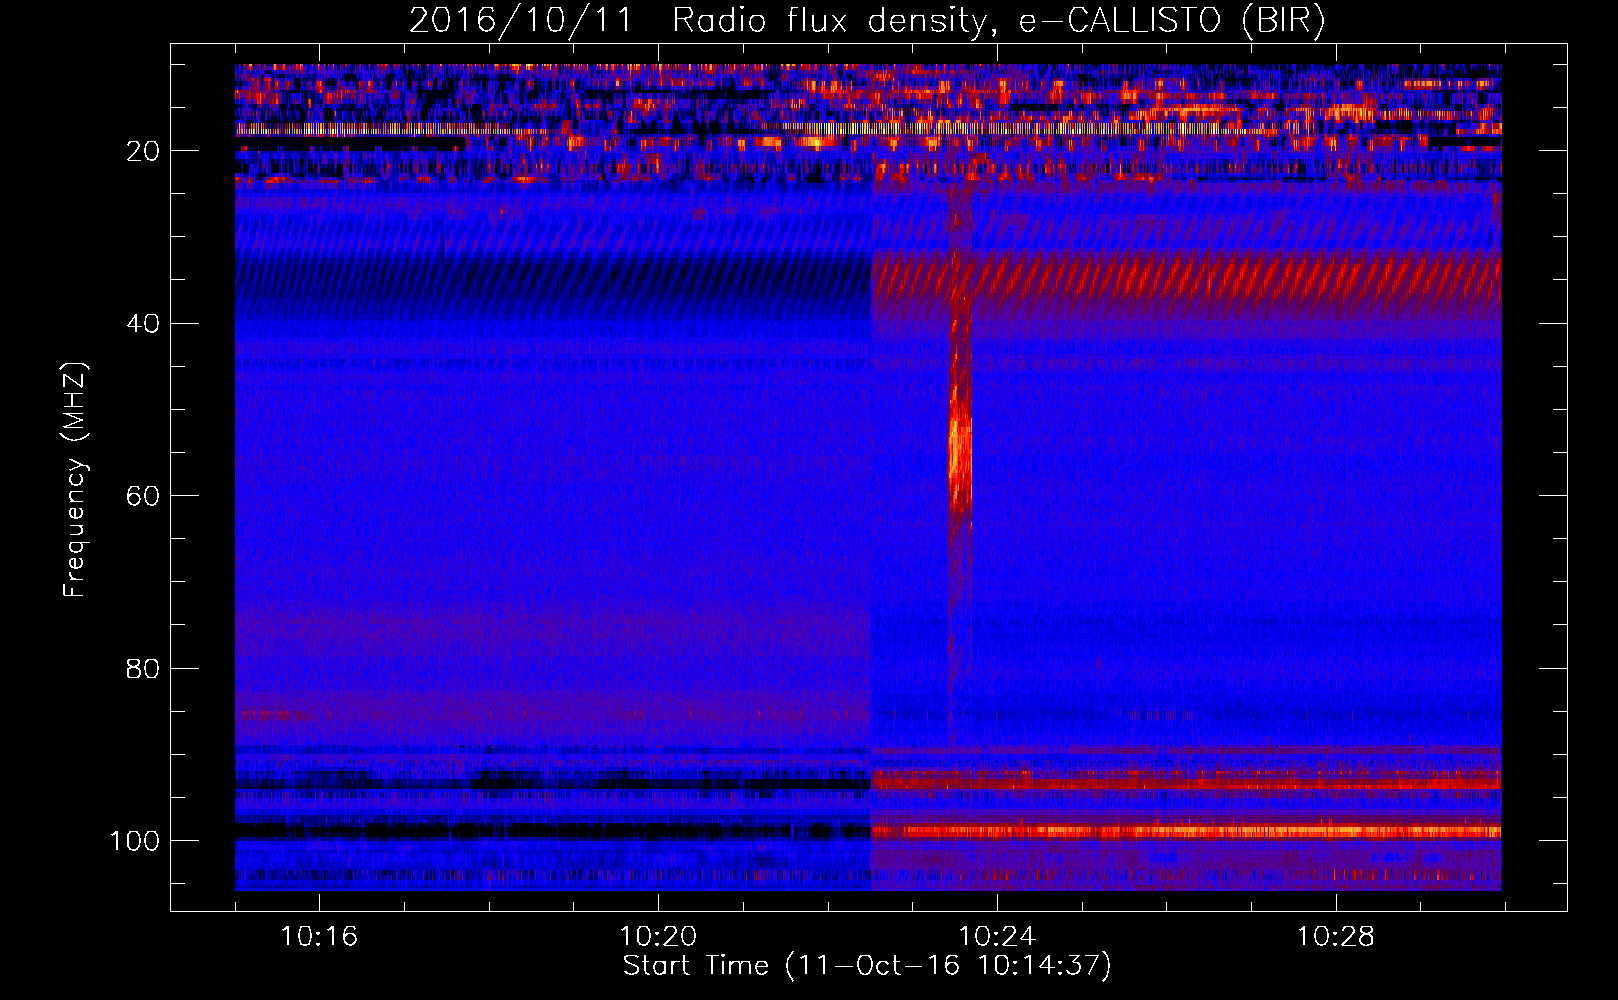1618x1000 pixels.
Task: Click the '10:24' time tick label
Action: 997,937
